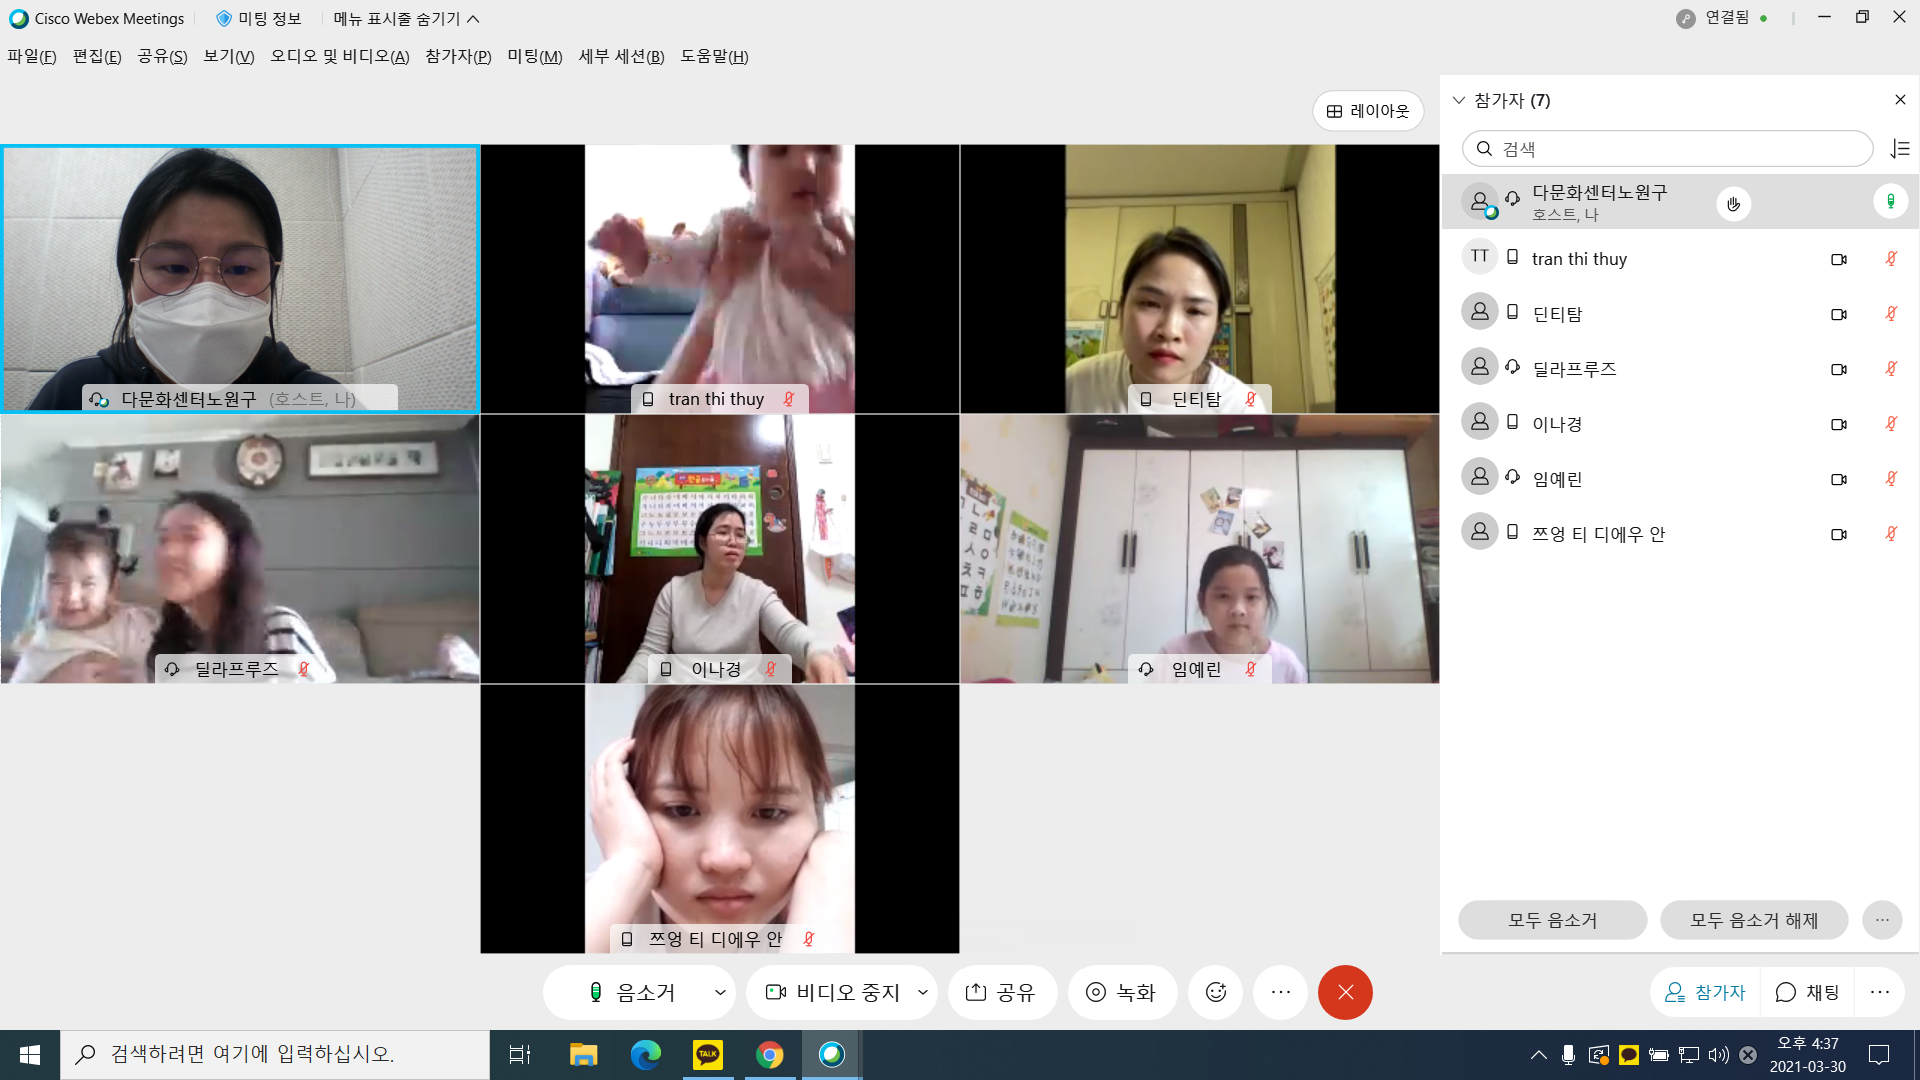This screenshot has width=1920, height=1080.
Task: Select 딜라프루즈 video tile
Action: click(240, 549)
